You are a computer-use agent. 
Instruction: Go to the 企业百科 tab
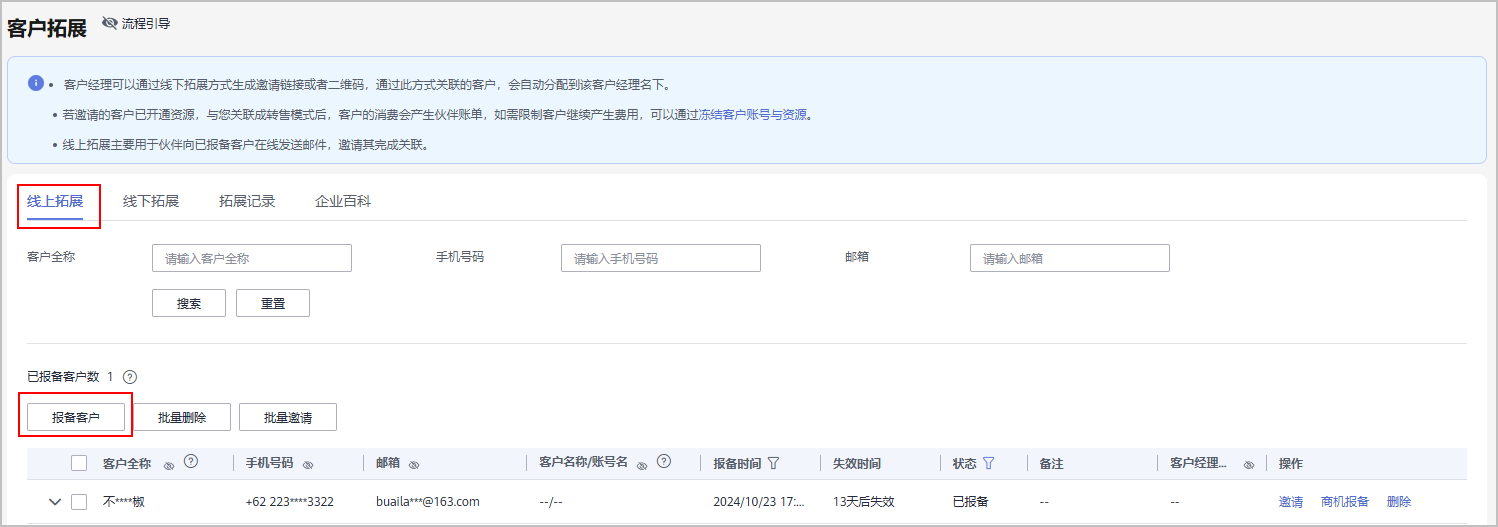(343, 201)
